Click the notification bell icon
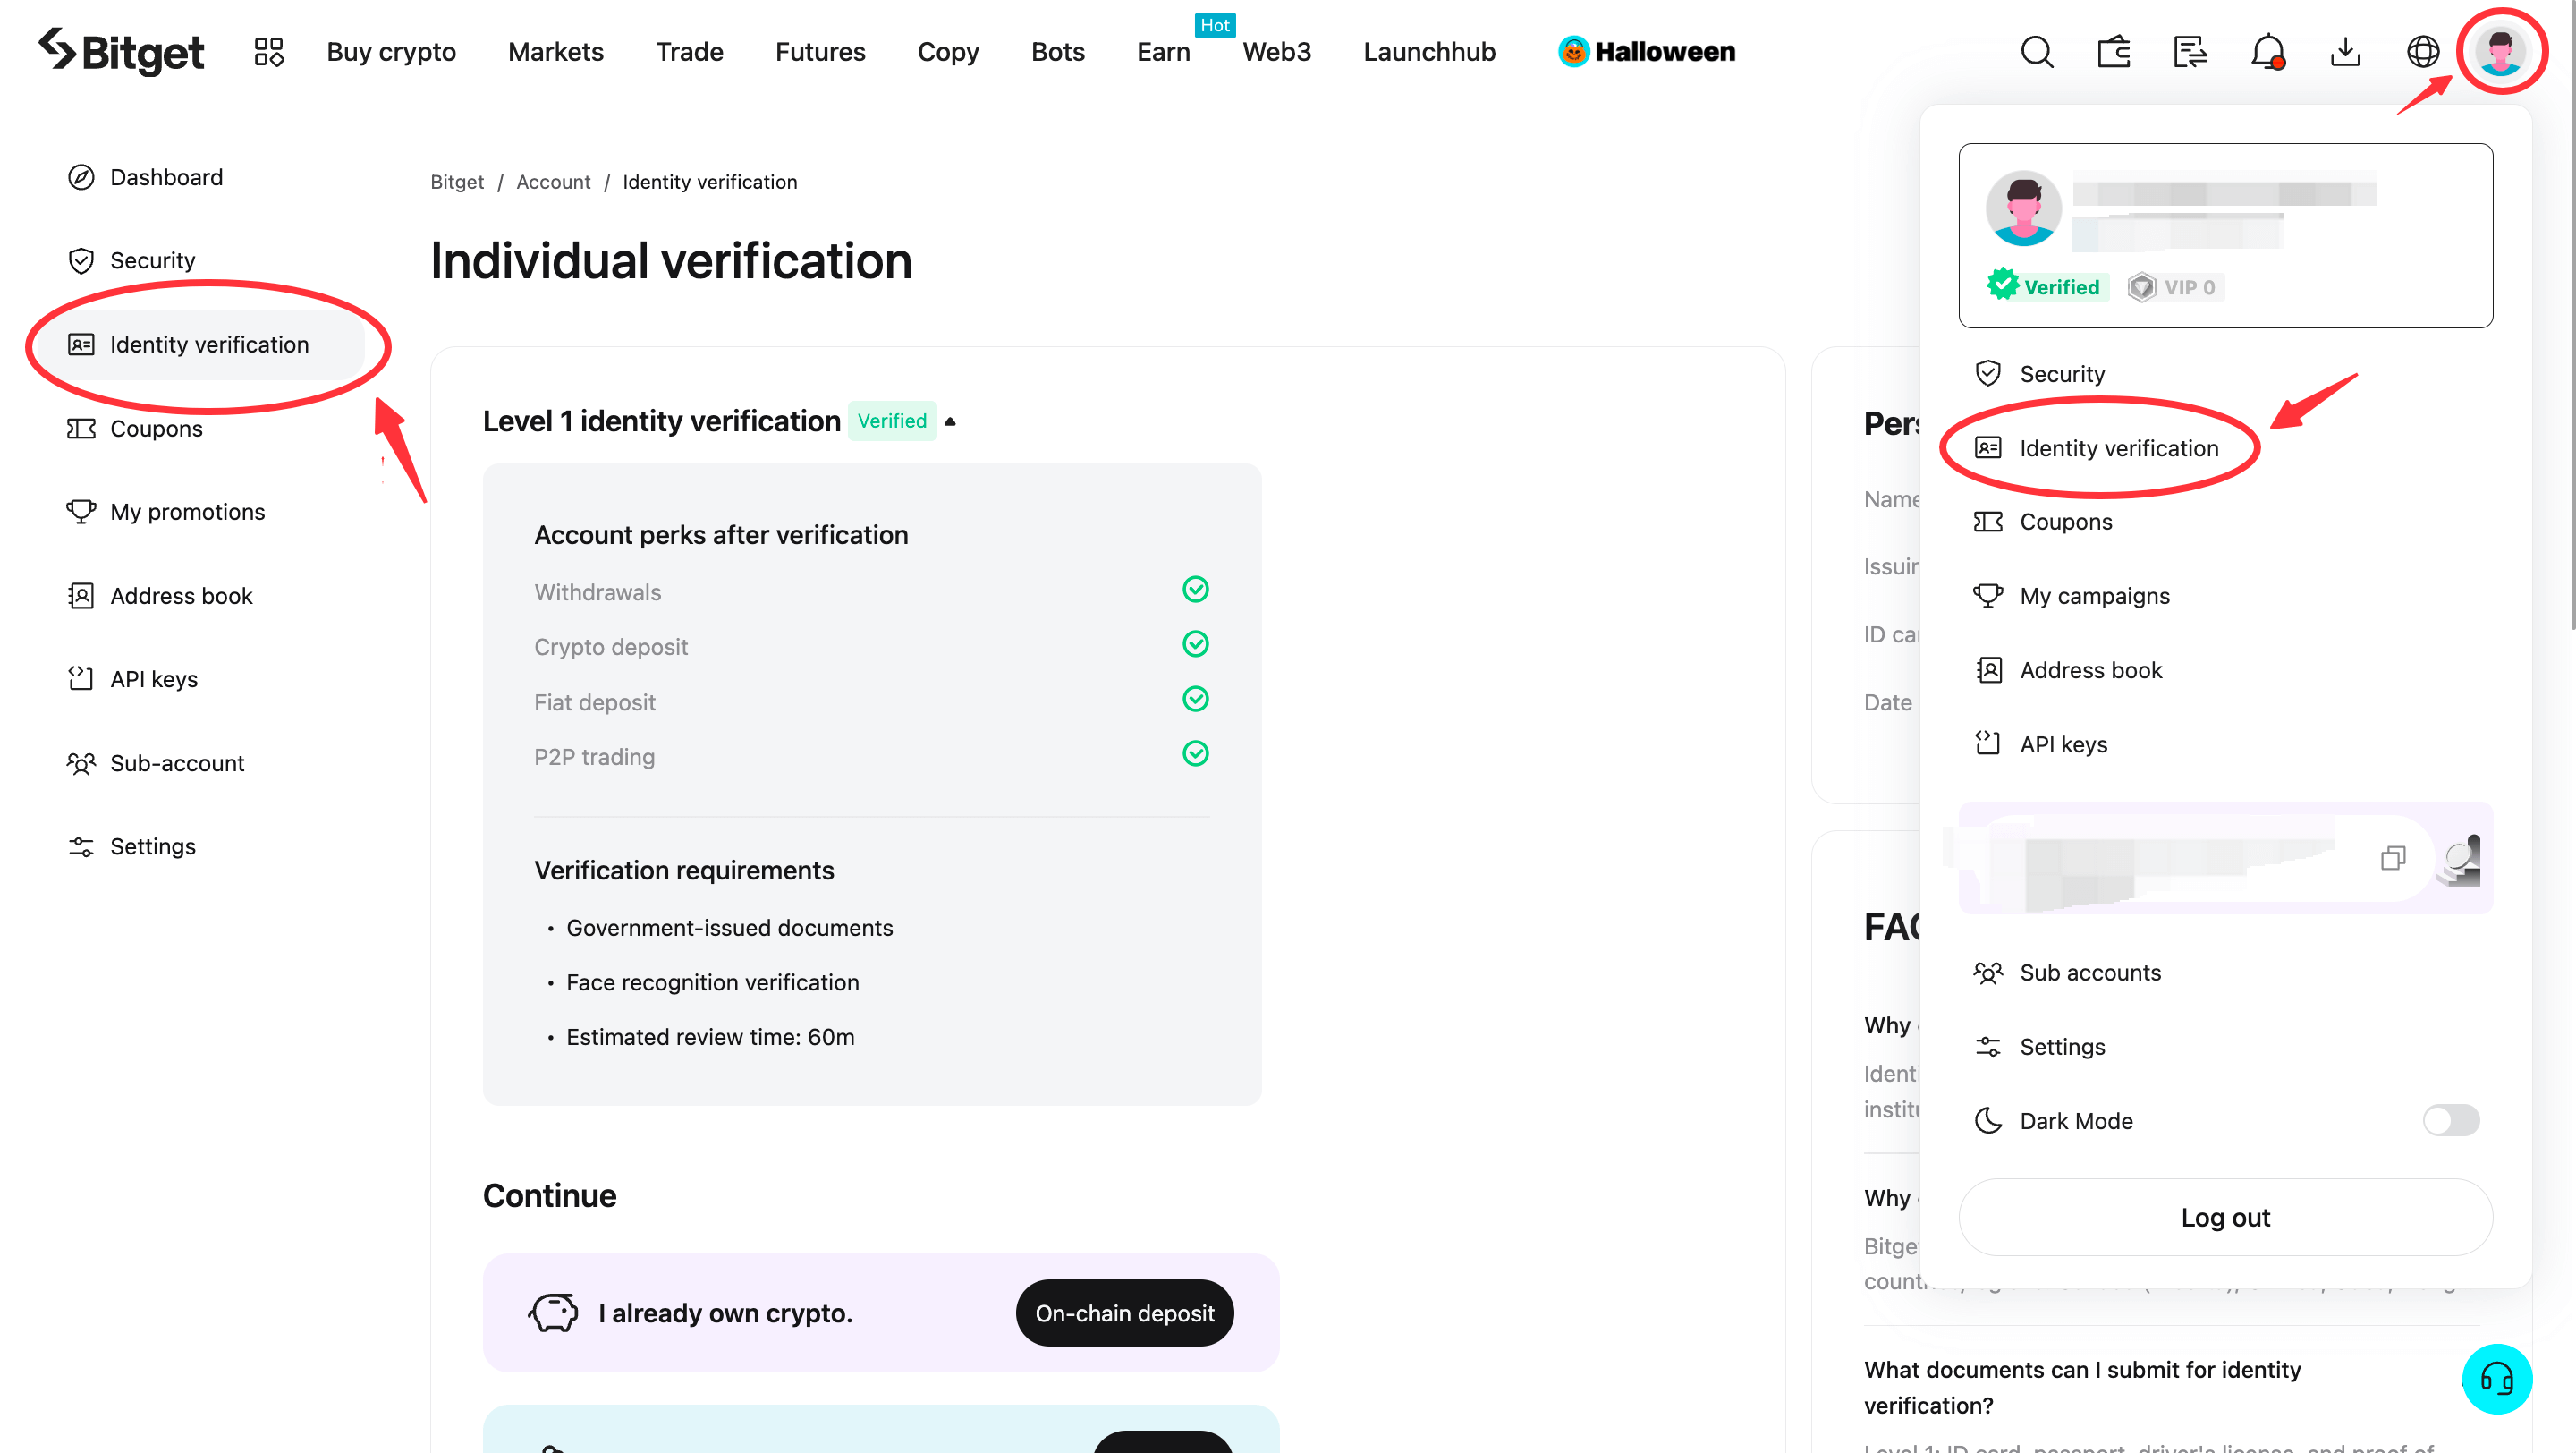2576x1453 pixels. (2267, 49)
